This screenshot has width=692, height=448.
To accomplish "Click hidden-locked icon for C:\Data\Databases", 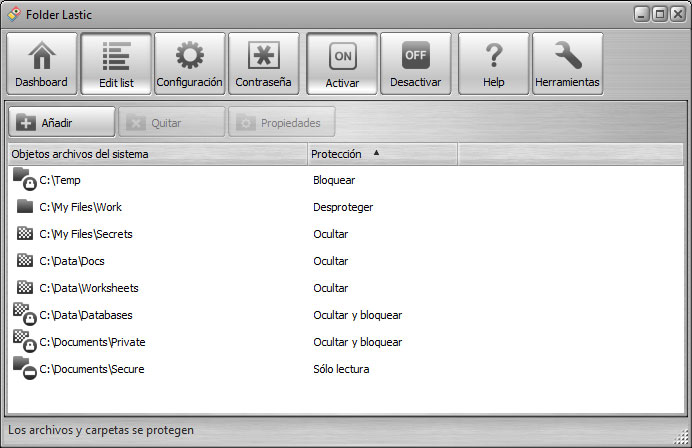I will pyautogui.click(x=25, y=314).
